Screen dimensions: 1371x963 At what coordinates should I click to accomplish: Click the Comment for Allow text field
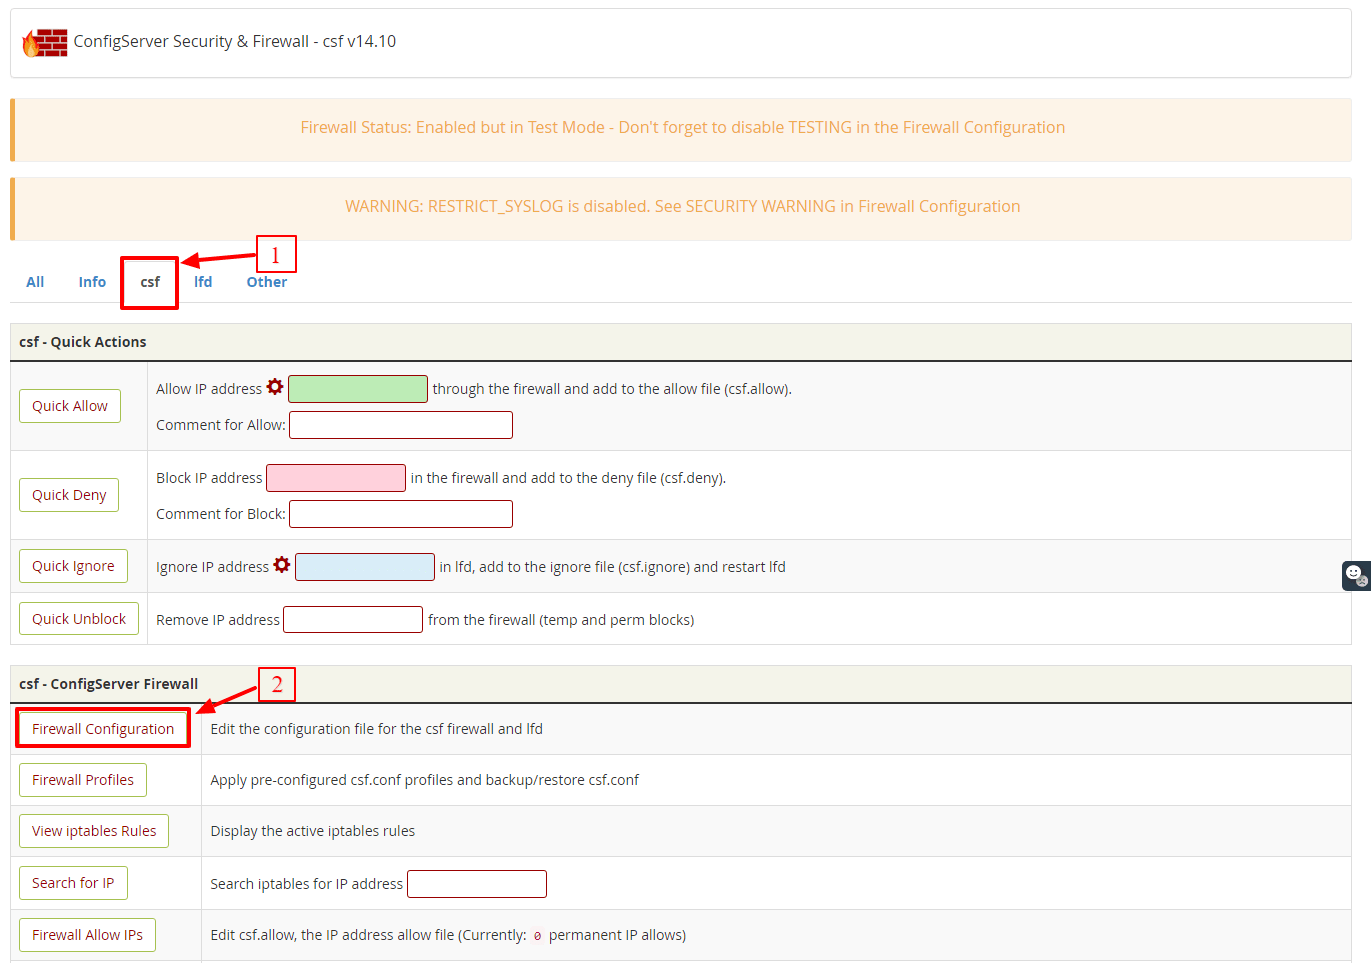[401, 425]
